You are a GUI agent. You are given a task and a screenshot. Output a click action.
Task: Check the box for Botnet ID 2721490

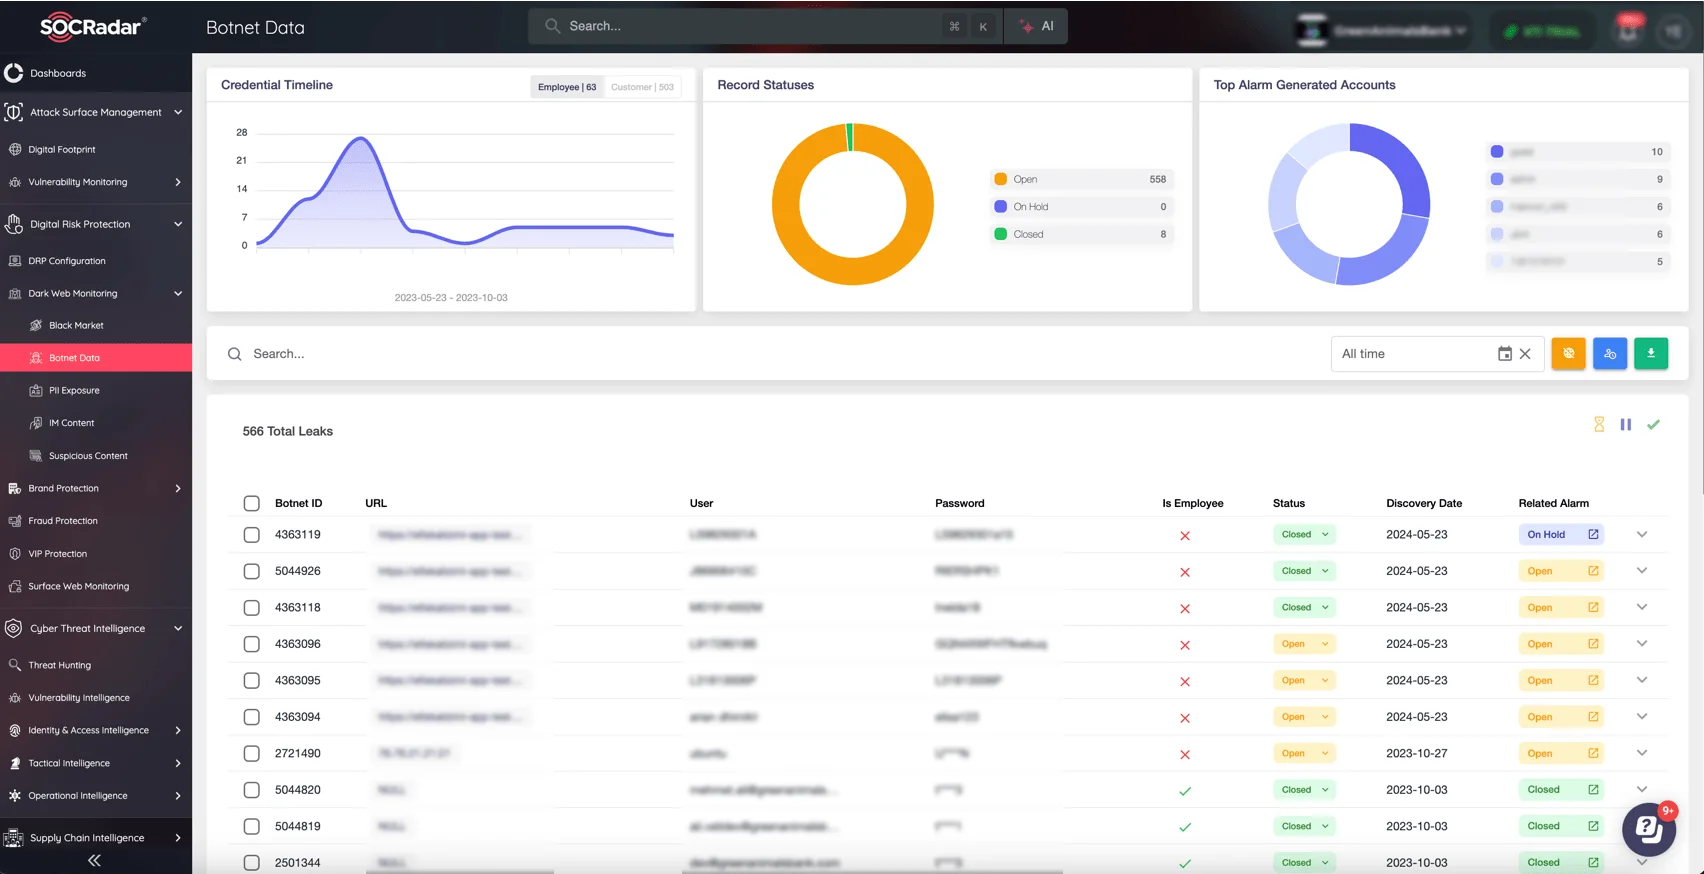(251, 754)
